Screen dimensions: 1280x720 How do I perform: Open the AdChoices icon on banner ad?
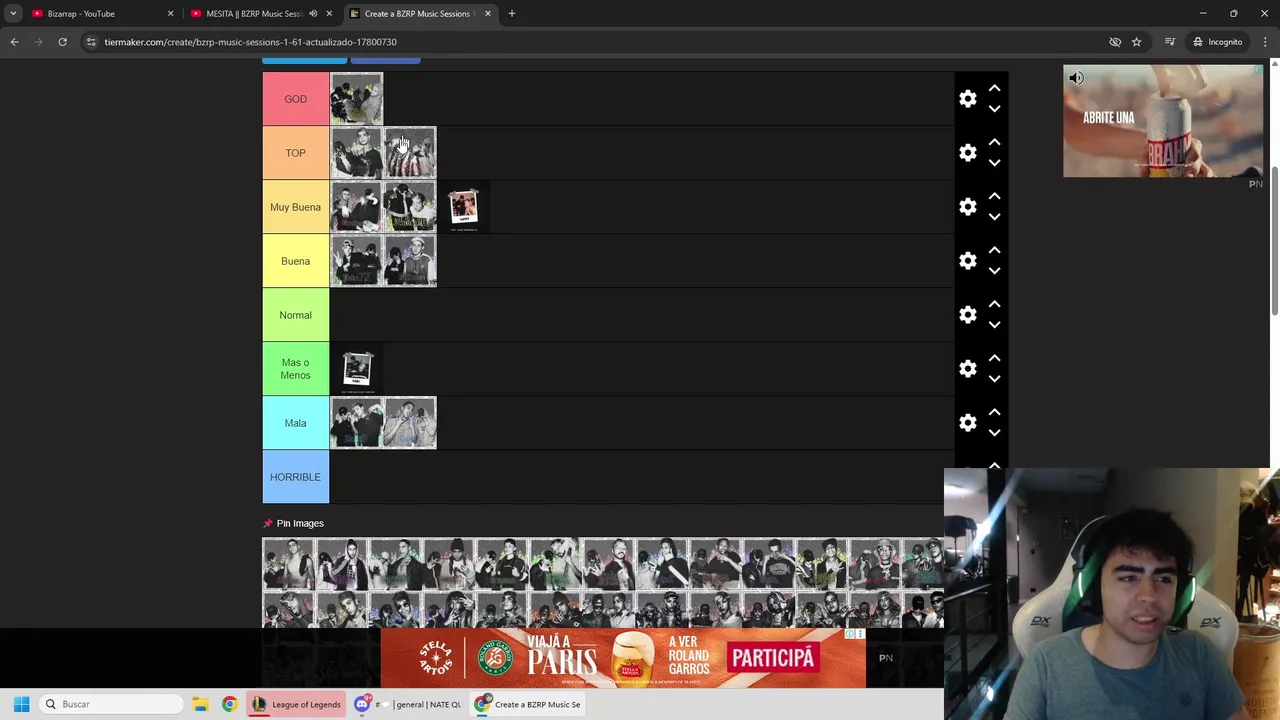pyautogui.click(x=850, y=634)
